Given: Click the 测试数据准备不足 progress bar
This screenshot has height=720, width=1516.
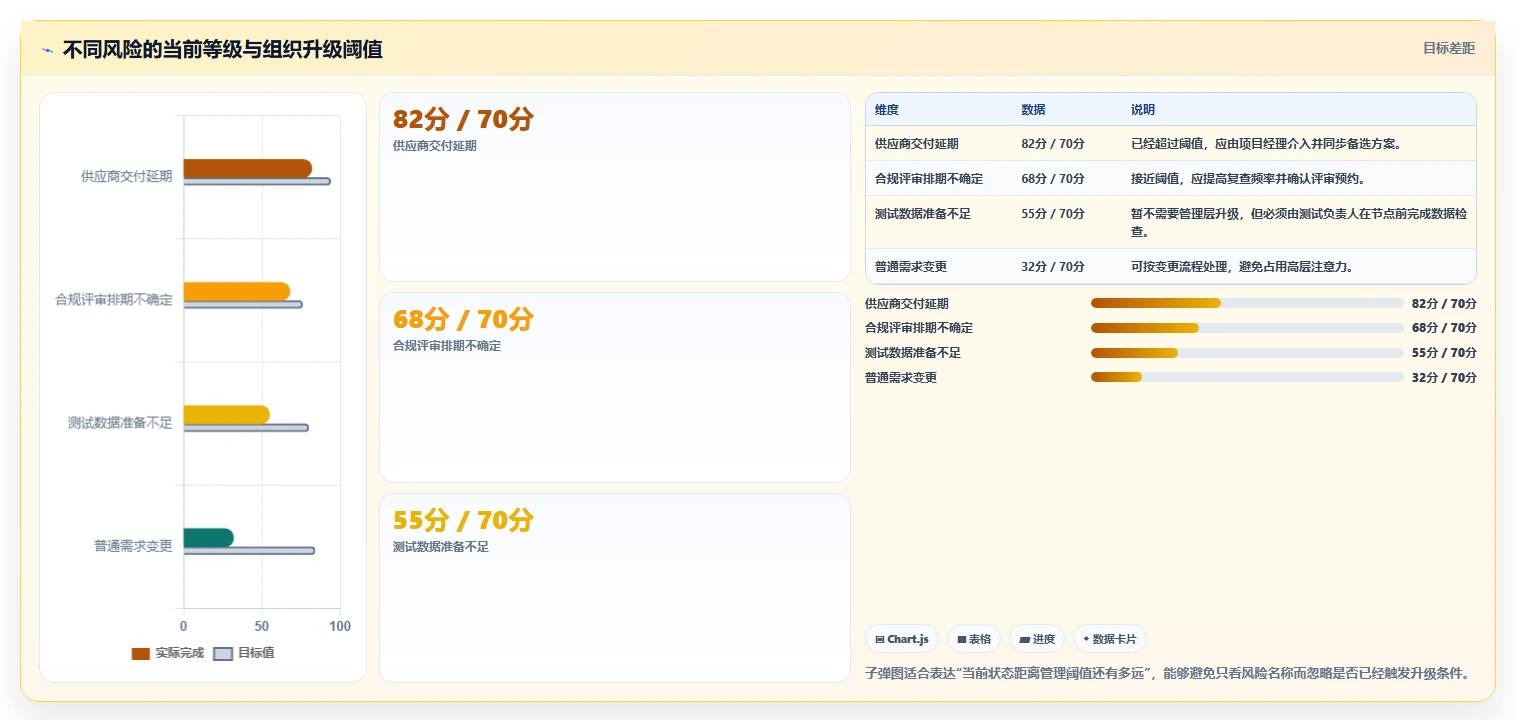Looking at the screenshot, I should [x=1247, y=353].
